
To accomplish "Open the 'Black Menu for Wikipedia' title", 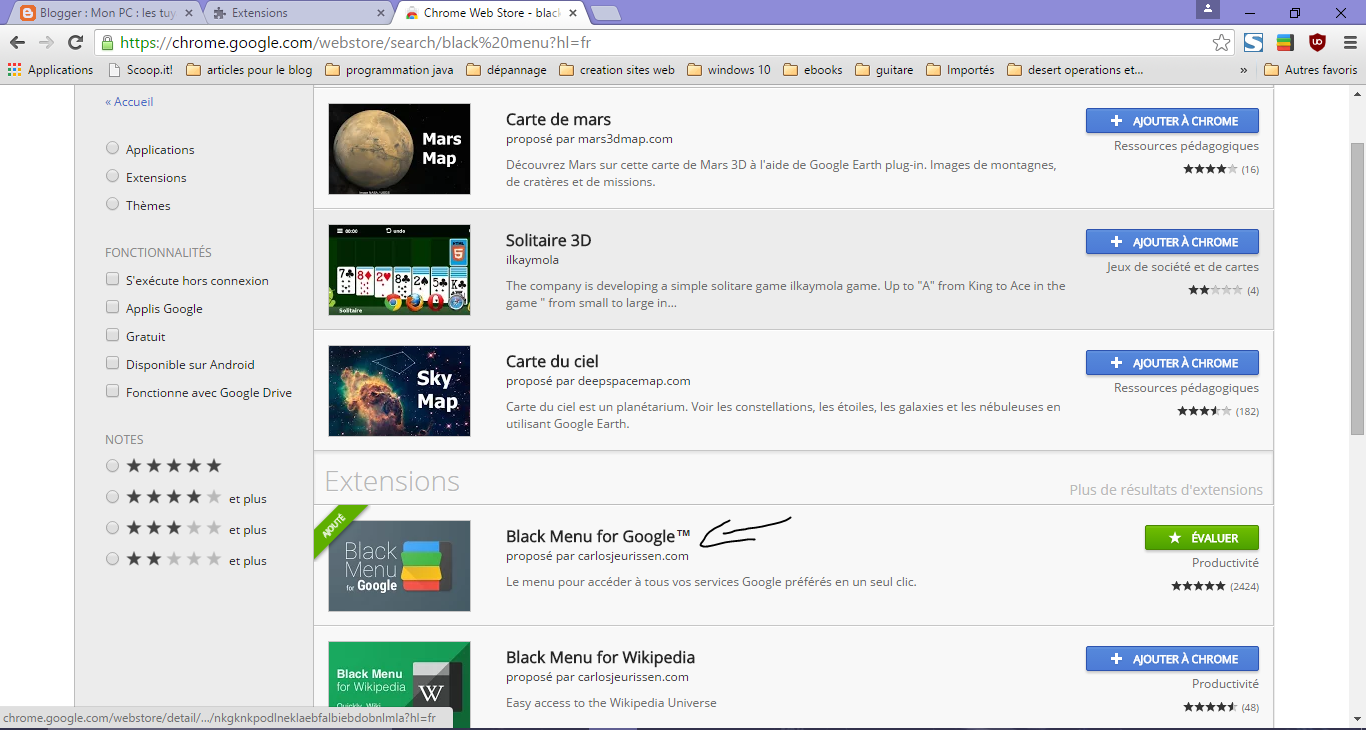I will tap(600, 657).
